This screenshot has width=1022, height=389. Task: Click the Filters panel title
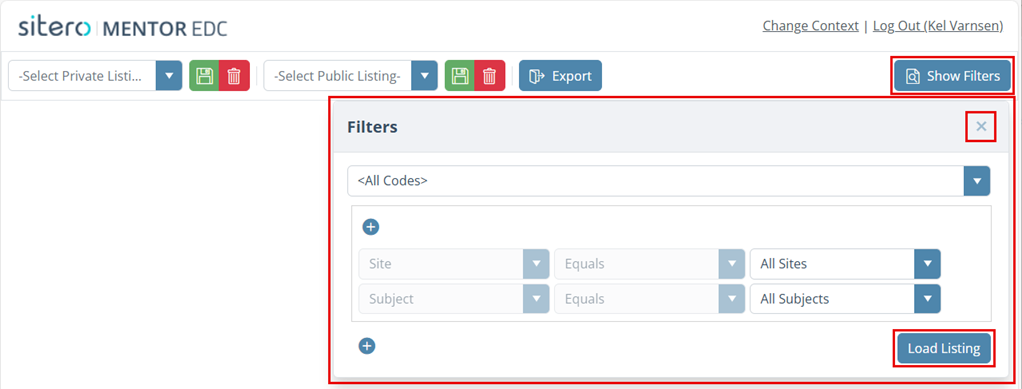click(x=372, y=127)
